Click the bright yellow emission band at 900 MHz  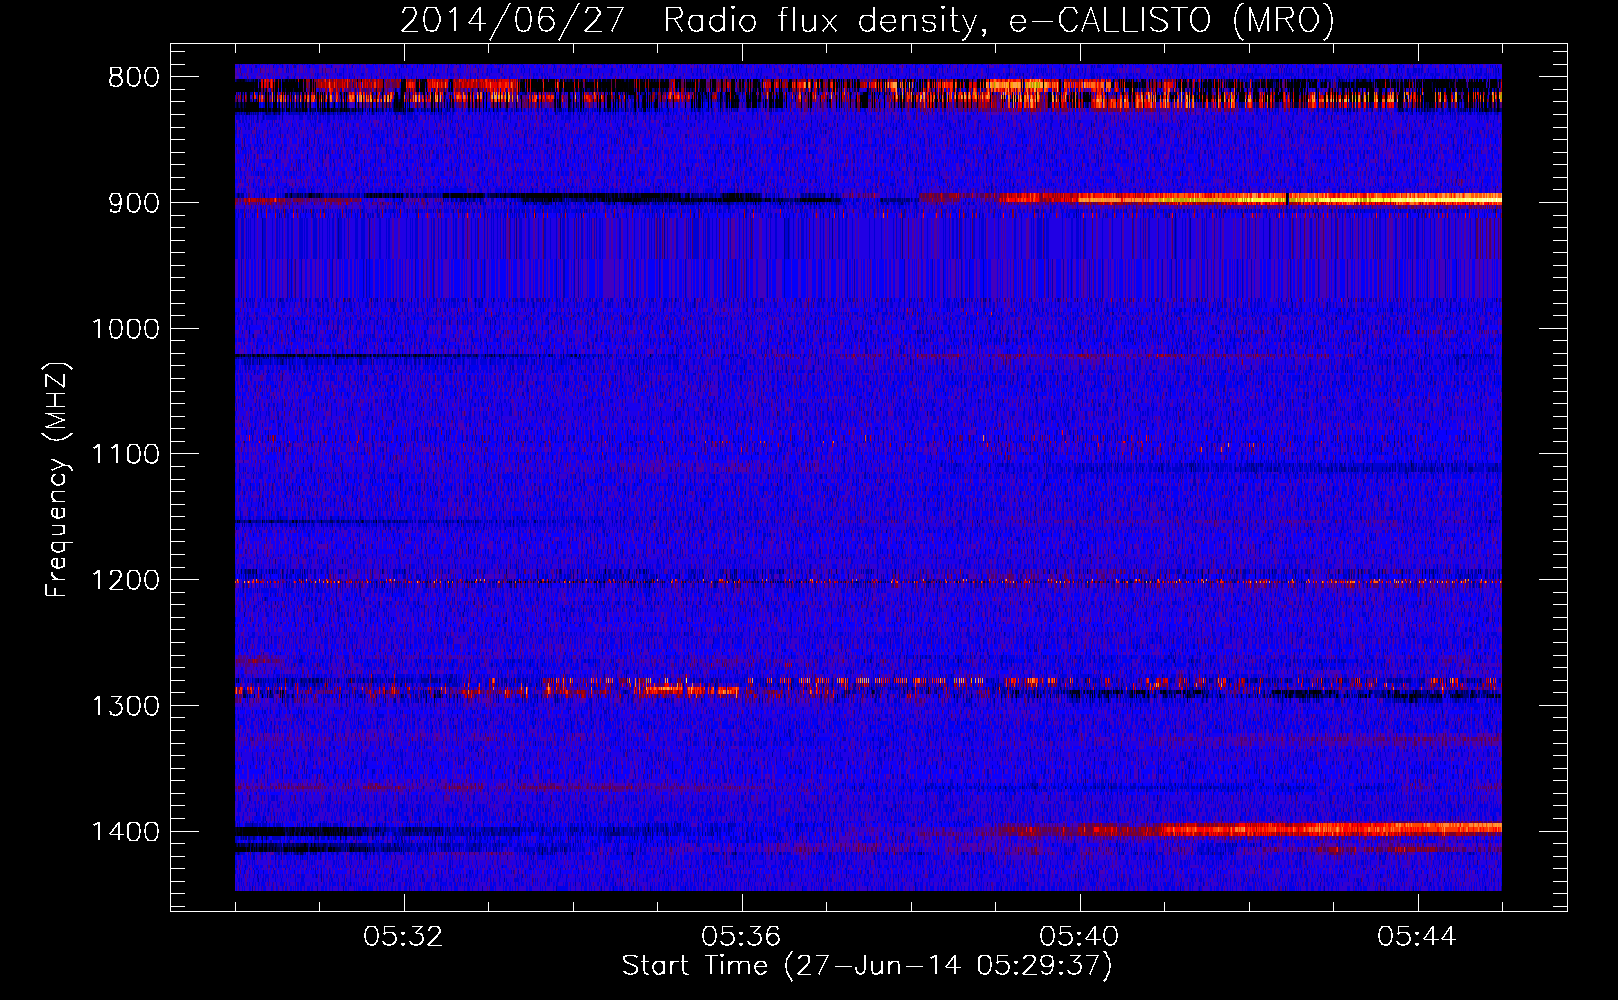click(x=1250, y=199)
